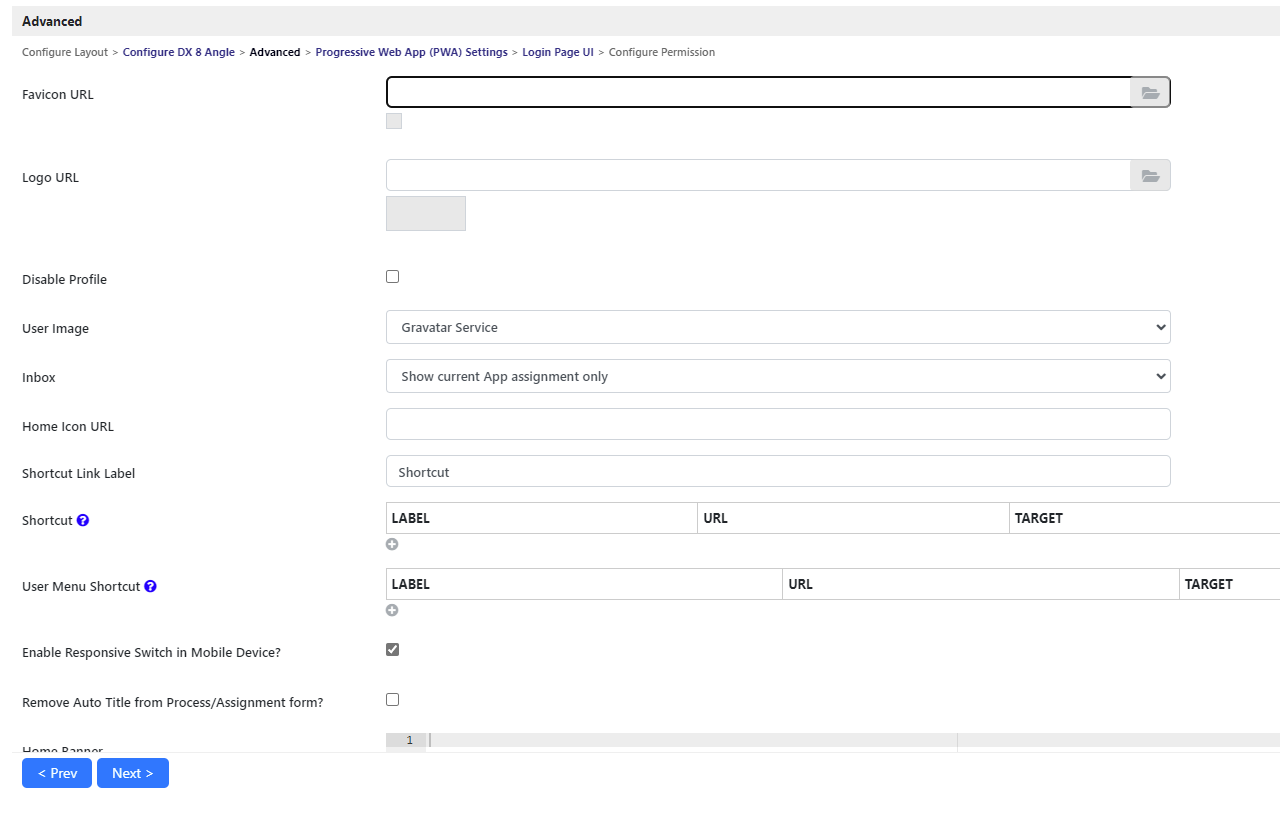The image size is (1280, 820).
Task: Open Progressive Web App (PWA) Settings step
Action: click(x=411, y=52)
